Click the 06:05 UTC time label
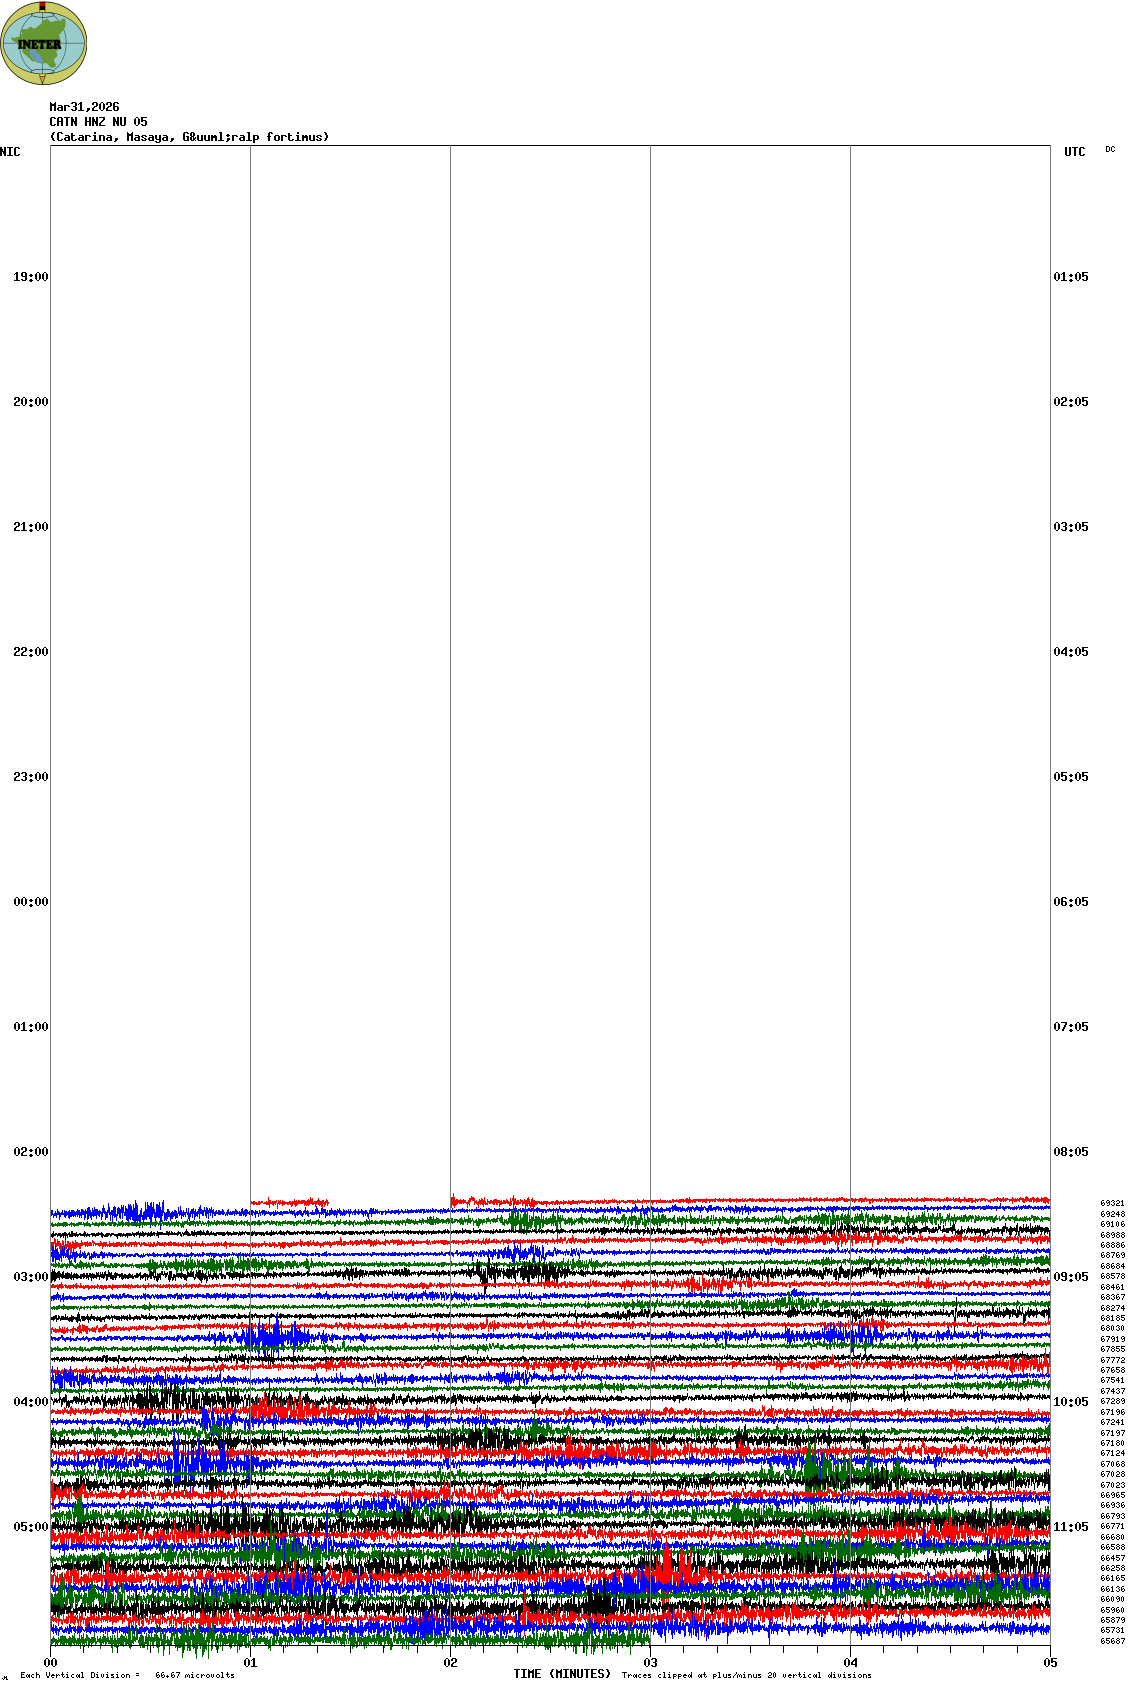 [x=1070, y=902]
